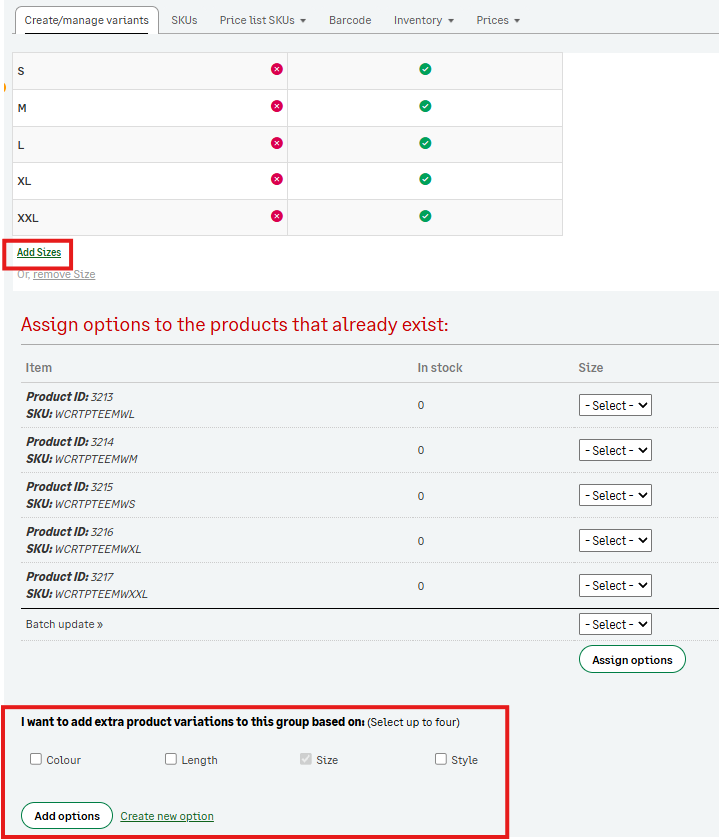Open the Create new option link
719x840 pixels.
(167, 816)
